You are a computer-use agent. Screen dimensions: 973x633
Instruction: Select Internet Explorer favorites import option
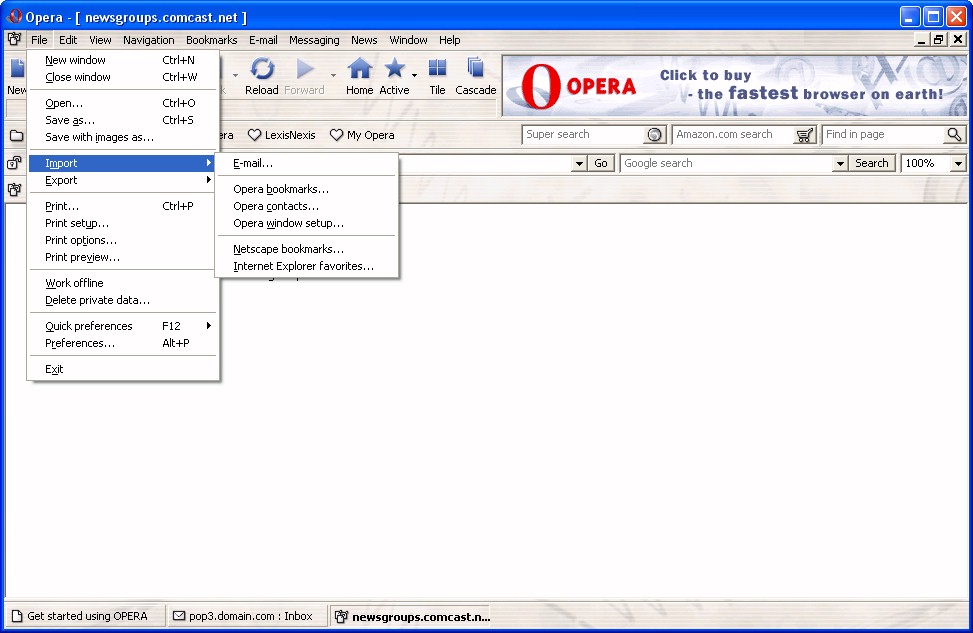pos(303,266)
